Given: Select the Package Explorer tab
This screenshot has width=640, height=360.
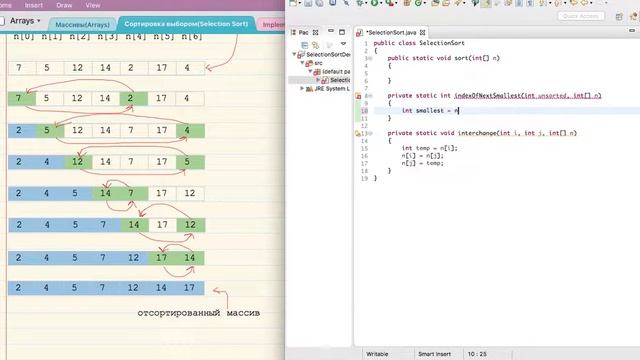Looking at the screenshot, I should 303,32.
